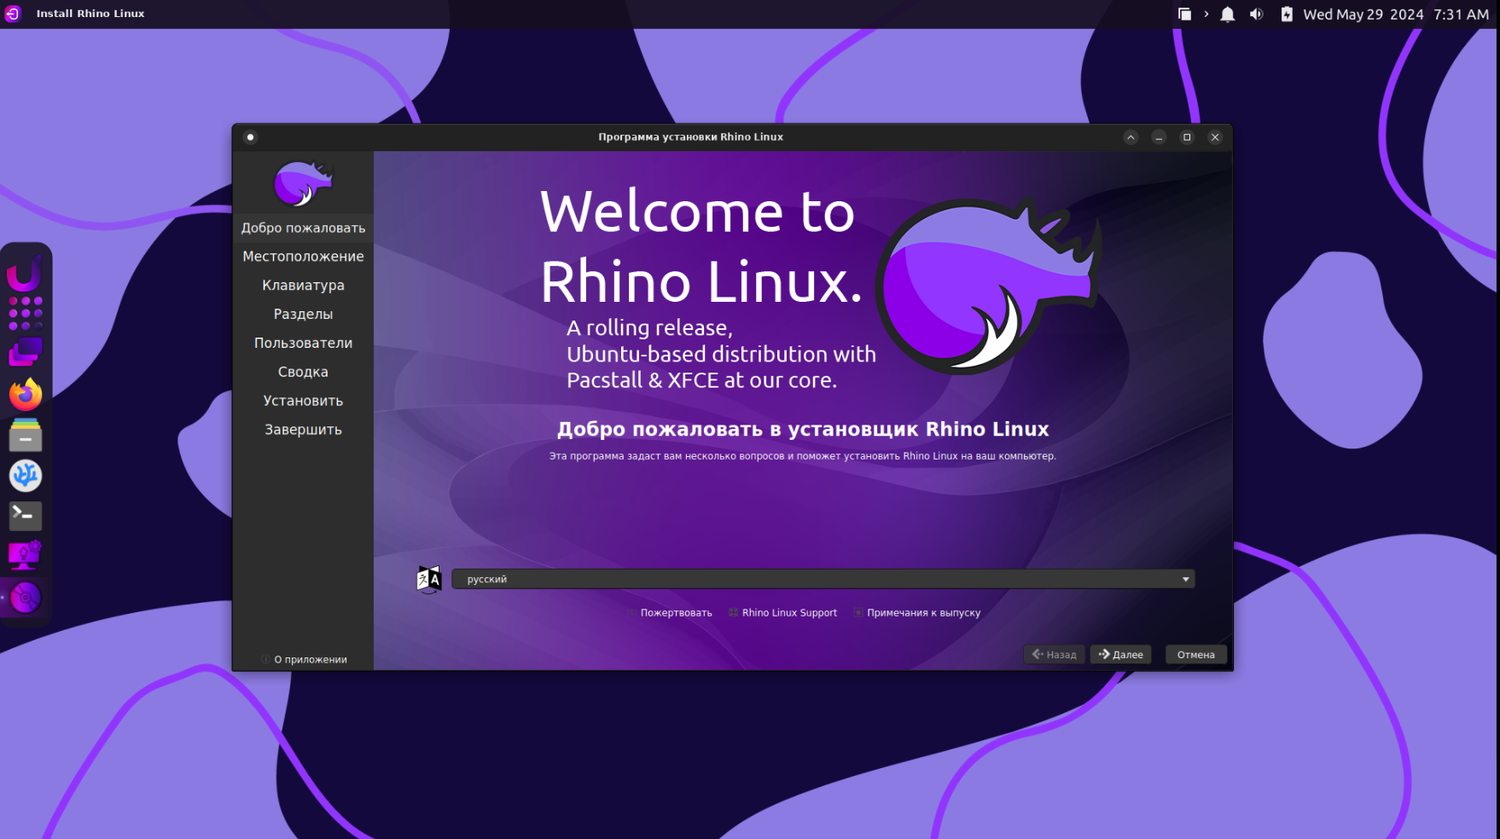Open the monitor-with-gear system icon in the dock
This screenshot has width=1500, height=839.
(25, 555)
